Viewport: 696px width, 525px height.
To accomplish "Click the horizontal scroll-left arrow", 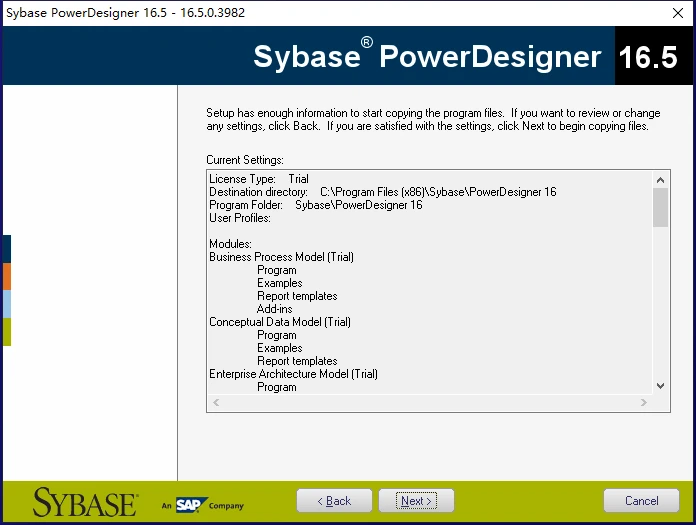I will coord(216,403).
